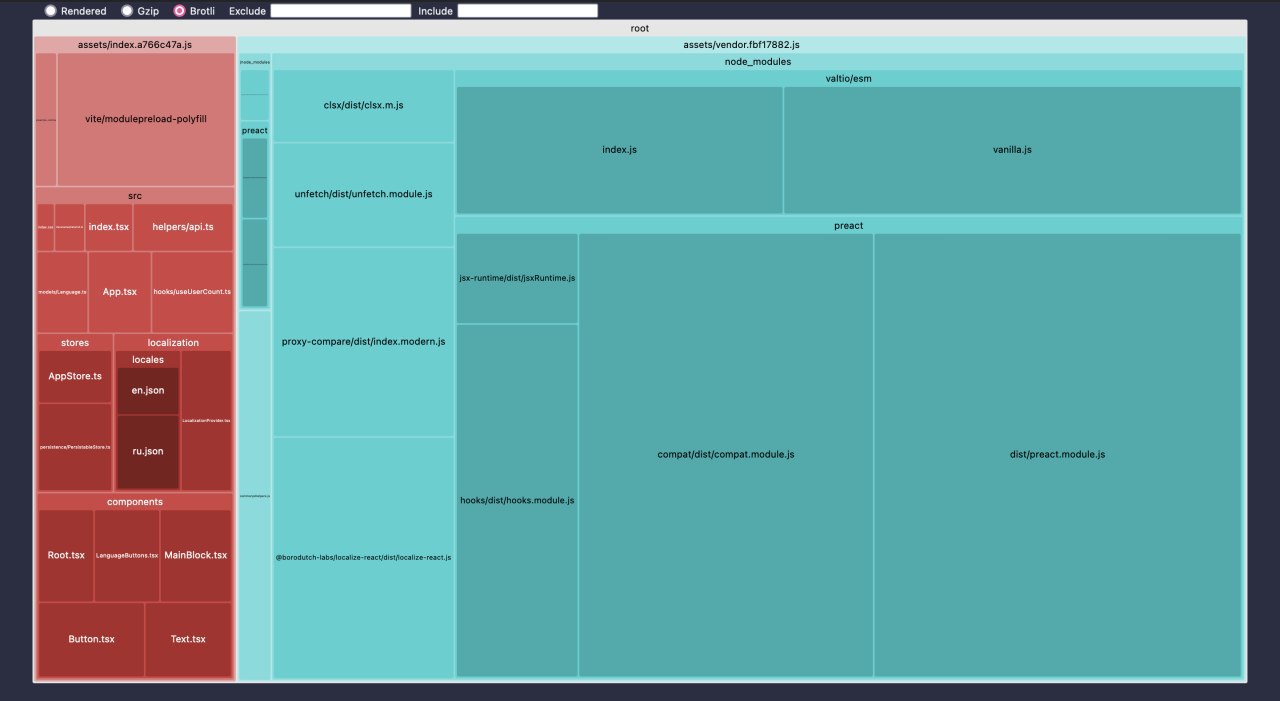Select the index.tsx block in src

coord(109,227)
